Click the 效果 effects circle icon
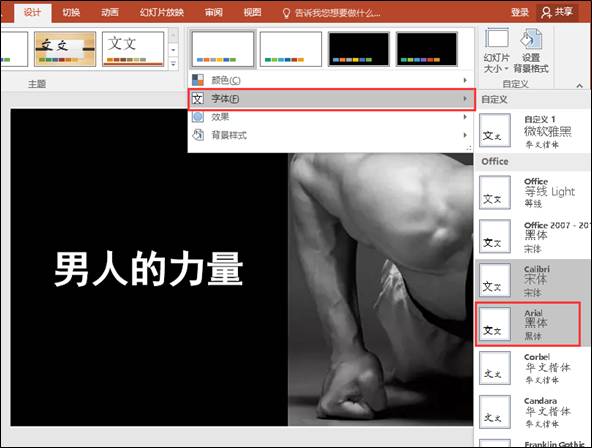Viewport: 592px width, 448px height. [198, 117]
